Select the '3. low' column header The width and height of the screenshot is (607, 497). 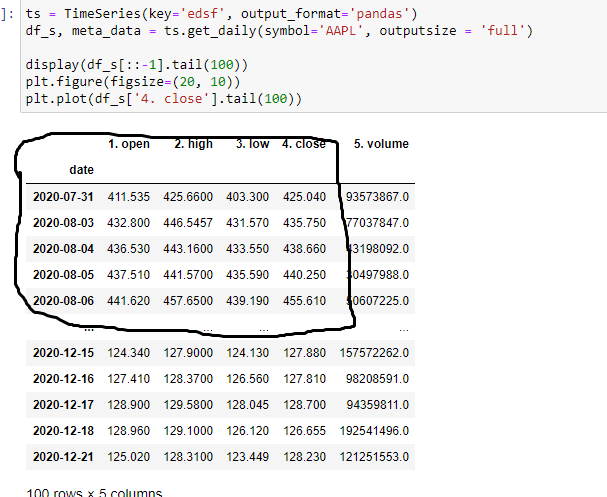tap(252, 144)
